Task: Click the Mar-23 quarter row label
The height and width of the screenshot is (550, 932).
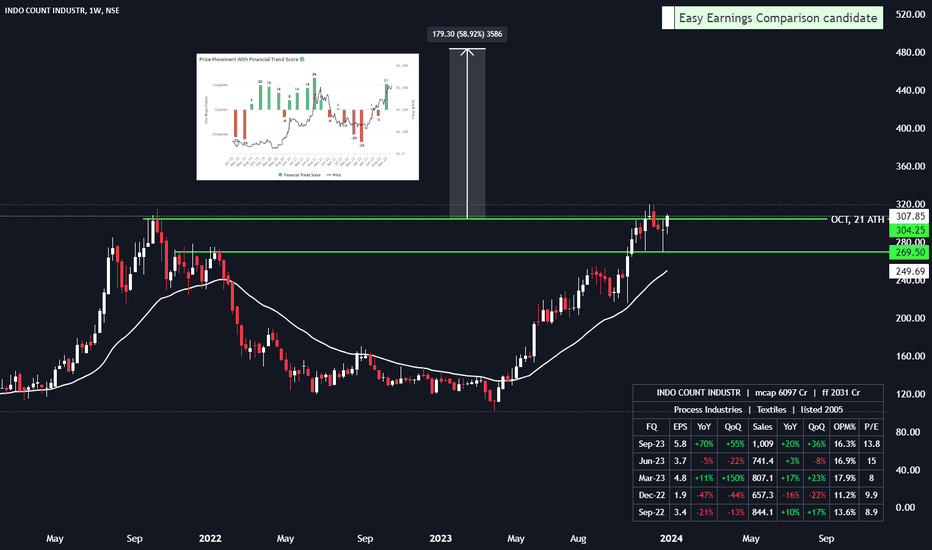Action: 651,478
